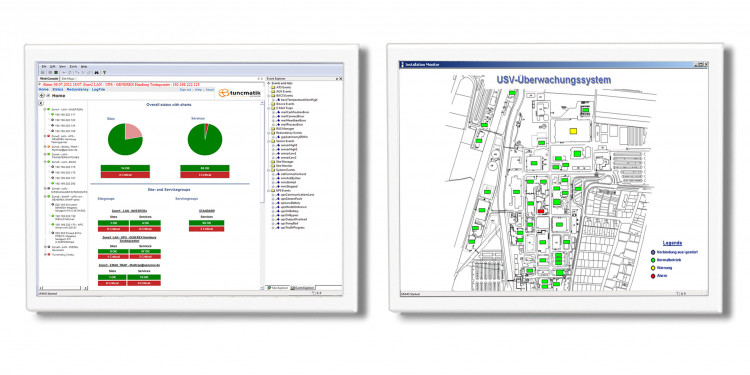Viewport: 750px width, 375px height.
Task: Open the Tools menu
Action: (73, 66)
